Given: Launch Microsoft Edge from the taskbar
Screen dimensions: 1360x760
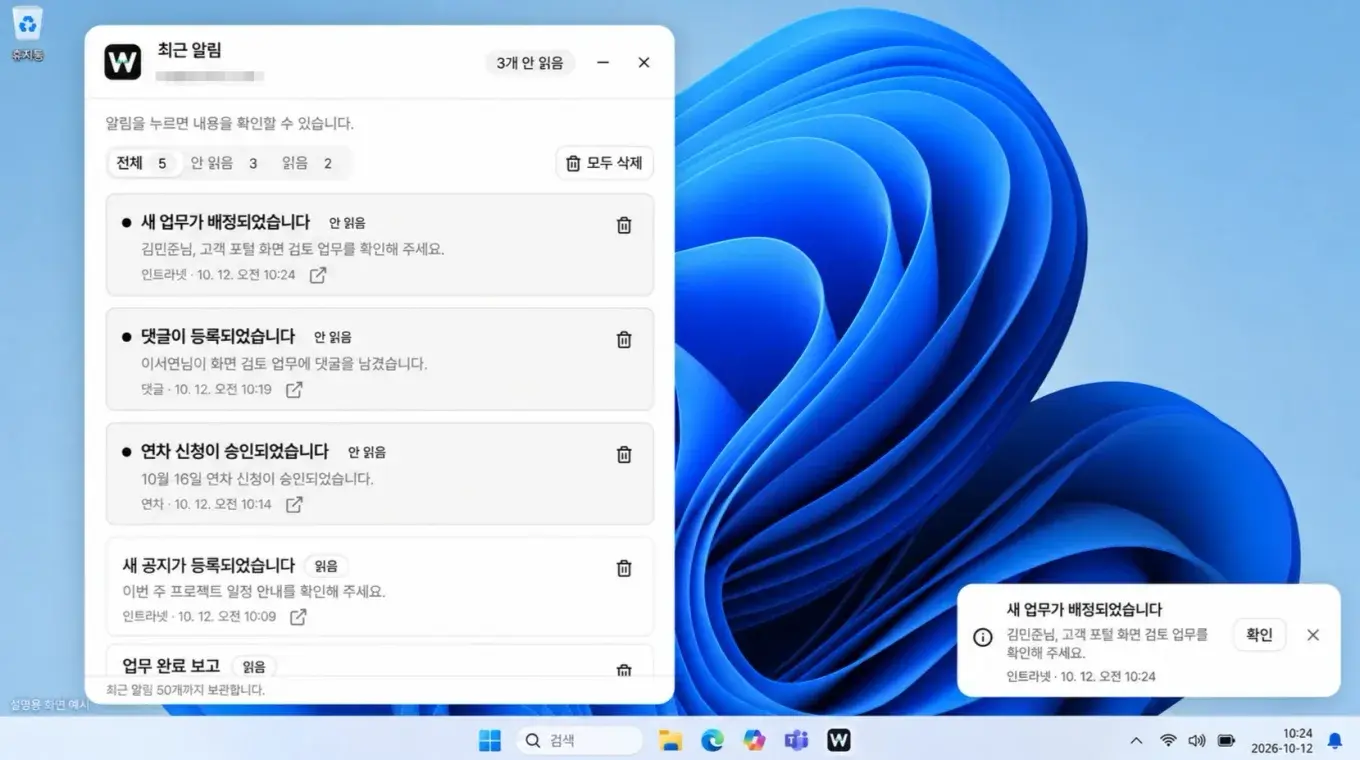Looking at the screenshot, I should 712,740.
